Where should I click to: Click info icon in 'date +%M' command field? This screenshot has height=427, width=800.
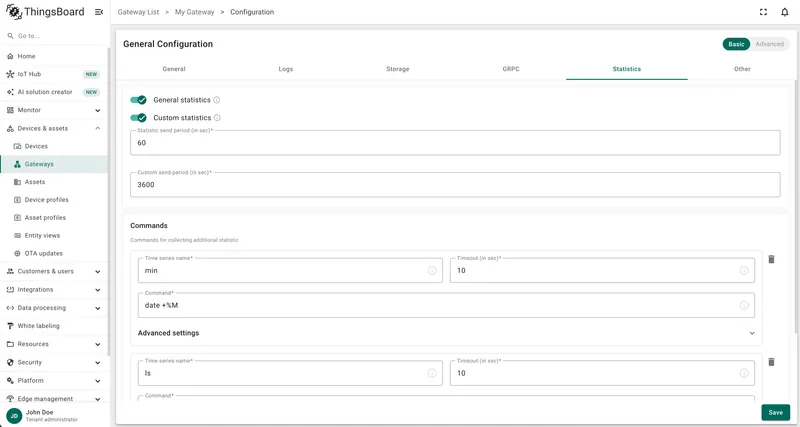tap(744, 305)
